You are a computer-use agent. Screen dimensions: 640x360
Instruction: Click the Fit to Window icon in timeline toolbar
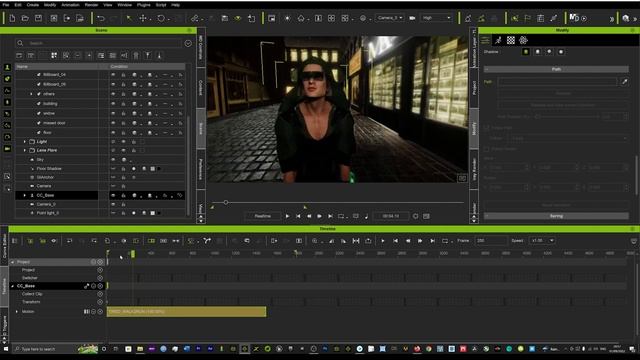[x=356, y=241]
